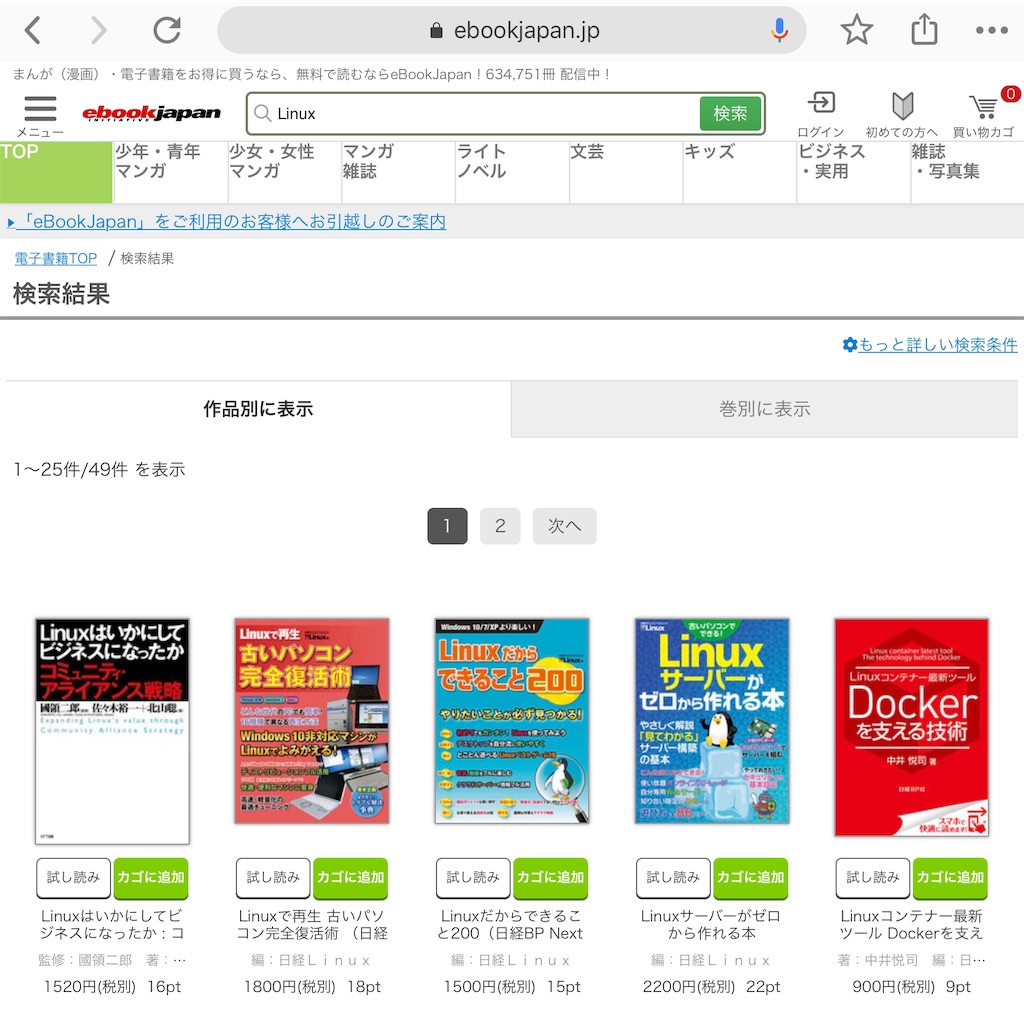This screenshot has height=1013, width=1024.
Task: Click the green 検索 button
Action: coord(730,114)
